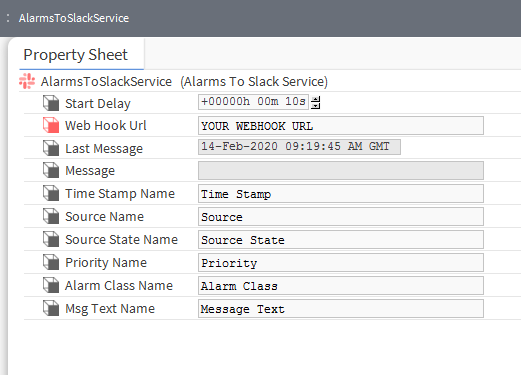The image size is (521, 375).
Task: Click the Time Stamp Name cube icon
Action: tap(51, 193)
